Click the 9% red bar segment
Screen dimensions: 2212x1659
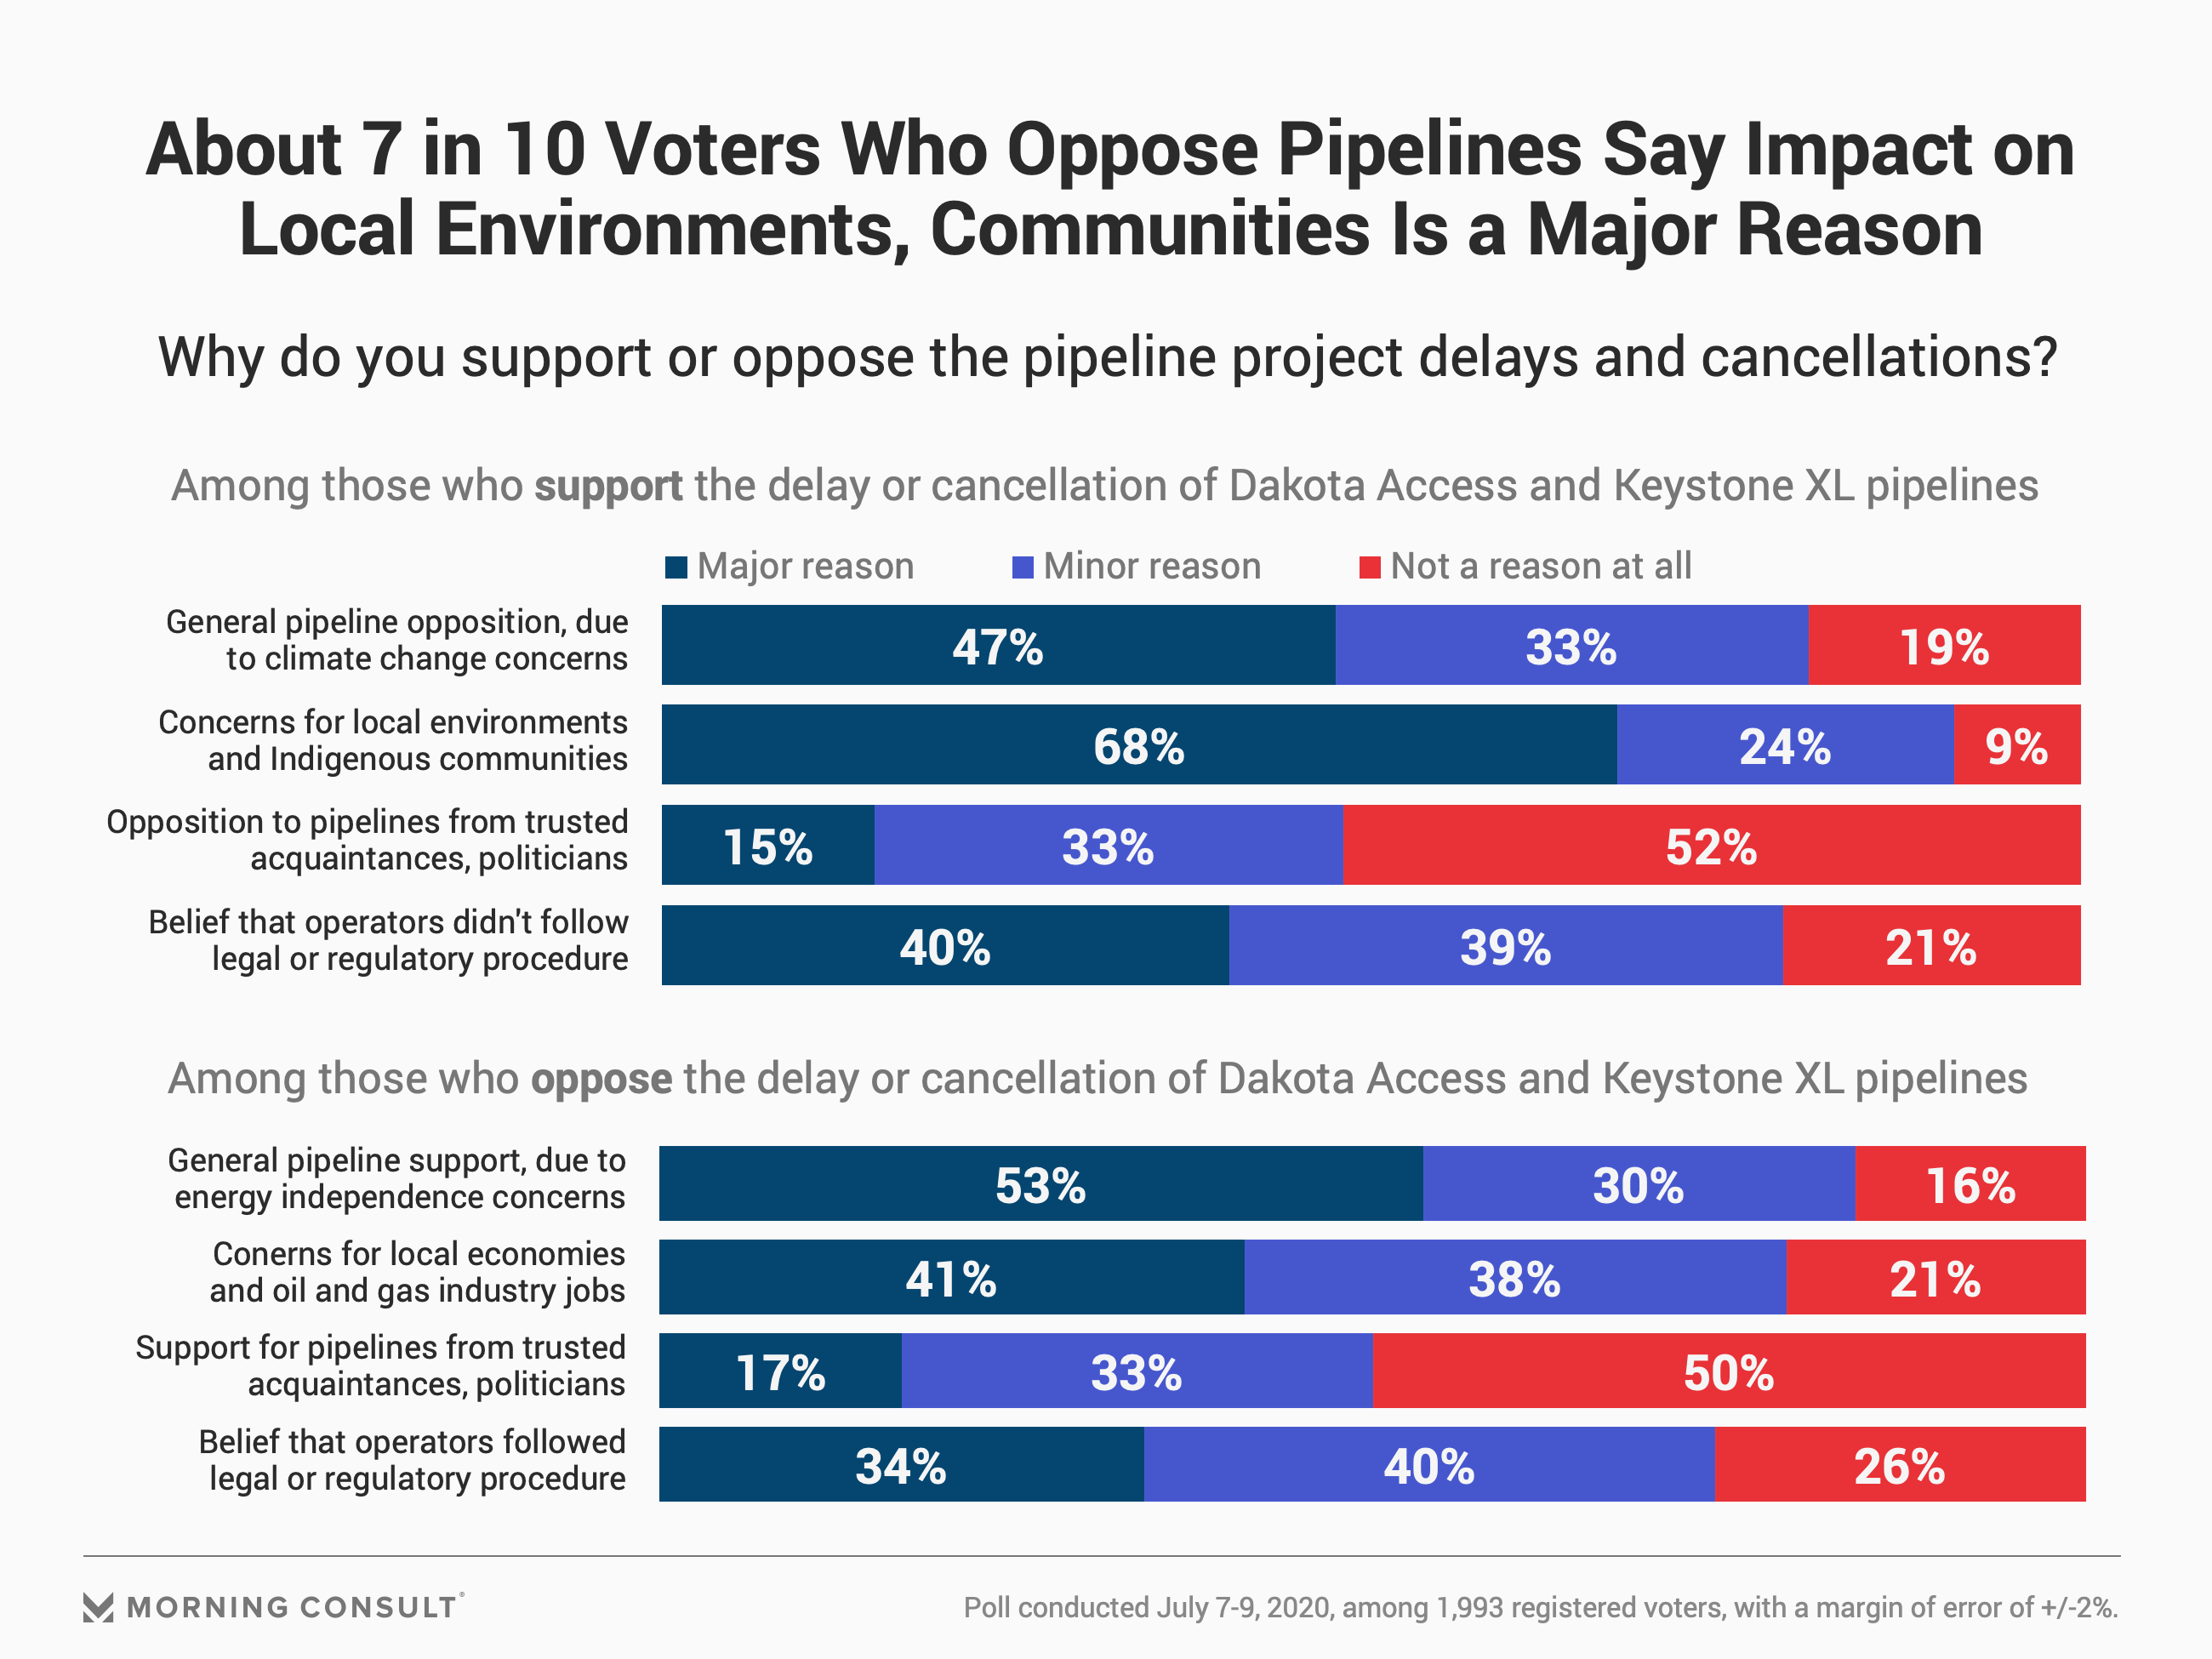[x=2017, y=744]
